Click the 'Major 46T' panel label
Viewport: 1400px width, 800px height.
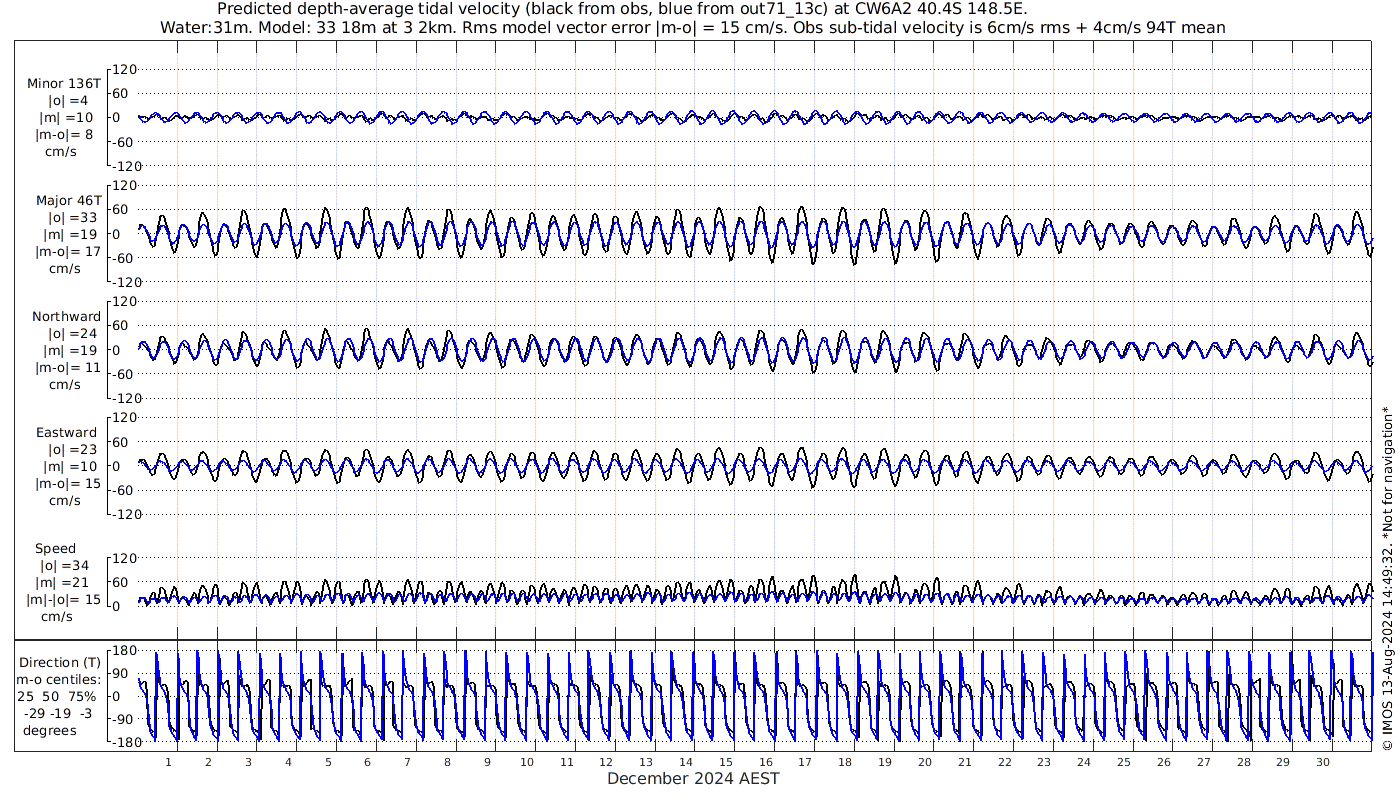click(x=67, y=201)
